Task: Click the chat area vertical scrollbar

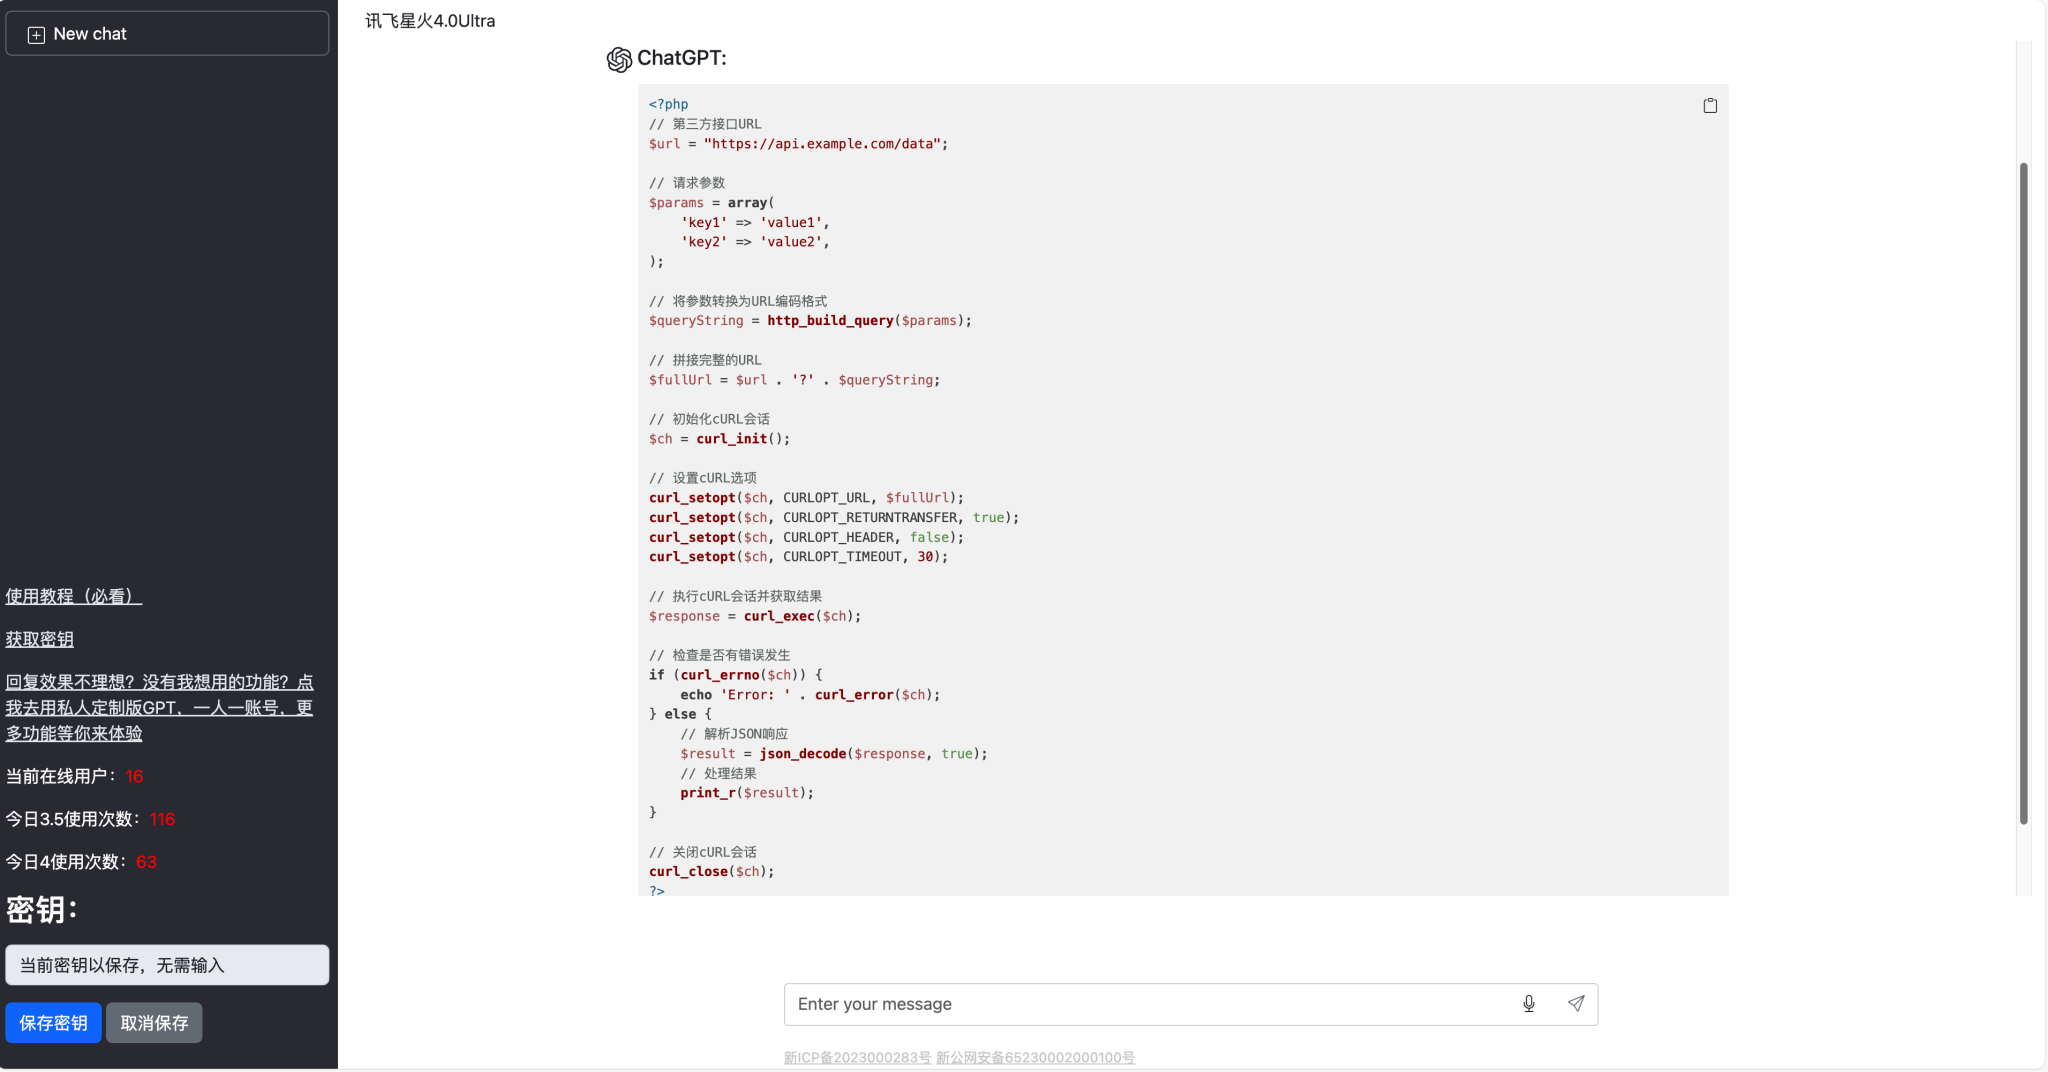Action: coord(2023,492)
